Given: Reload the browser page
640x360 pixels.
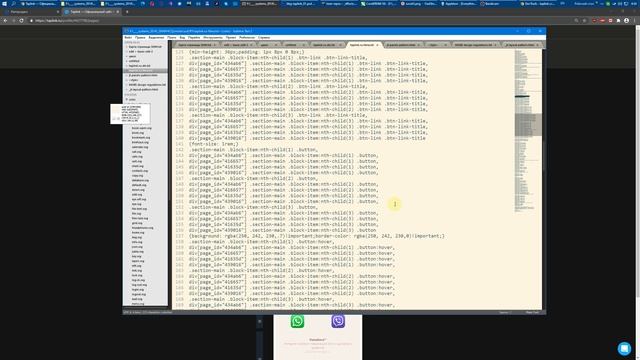Looking at the screenshot, I should [x=22, y=20].
